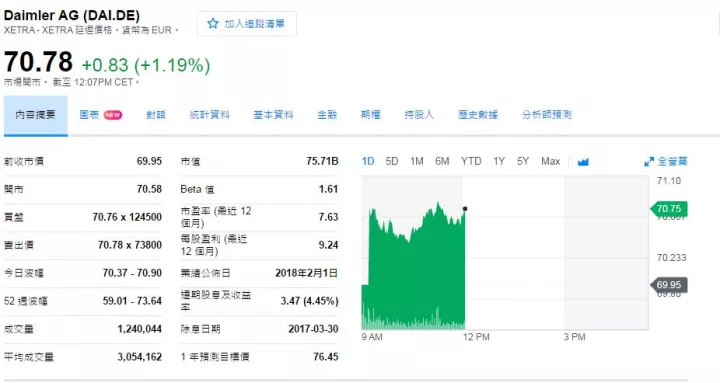Open the 期權 options tab
Screen dimensions: 720x383
(x=371, y=115)
